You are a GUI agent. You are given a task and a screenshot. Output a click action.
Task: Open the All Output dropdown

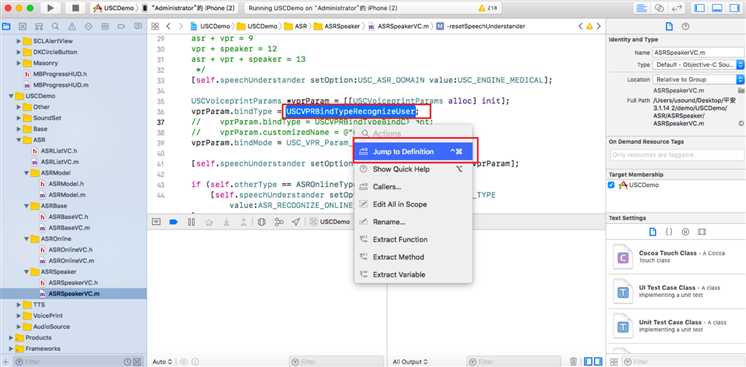click(x=410, y=362)
